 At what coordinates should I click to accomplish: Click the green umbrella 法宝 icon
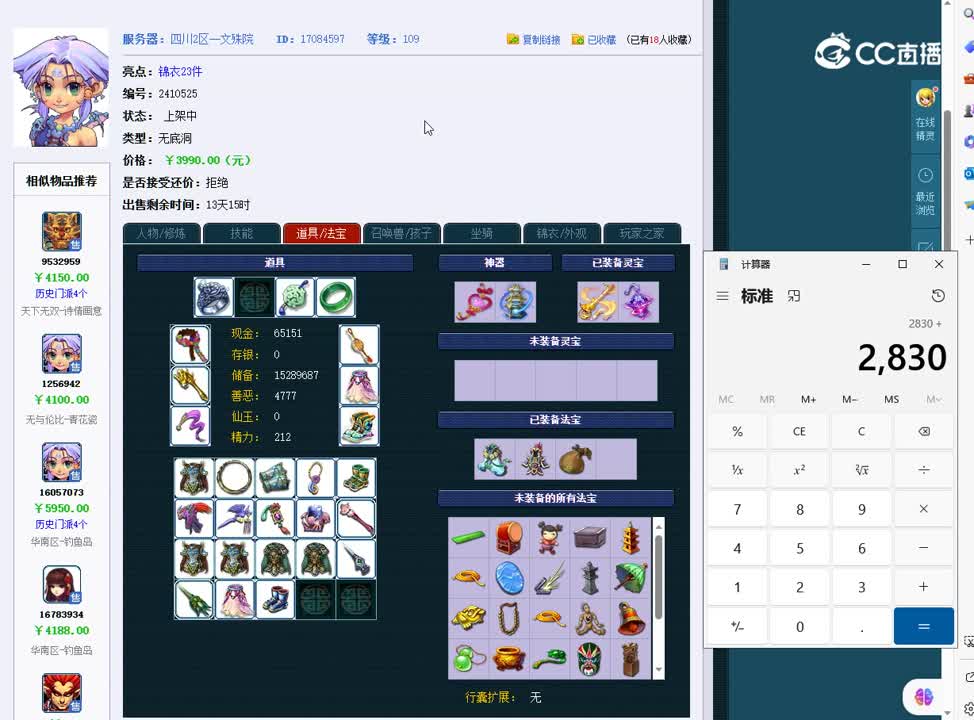(x=630, y=578)
